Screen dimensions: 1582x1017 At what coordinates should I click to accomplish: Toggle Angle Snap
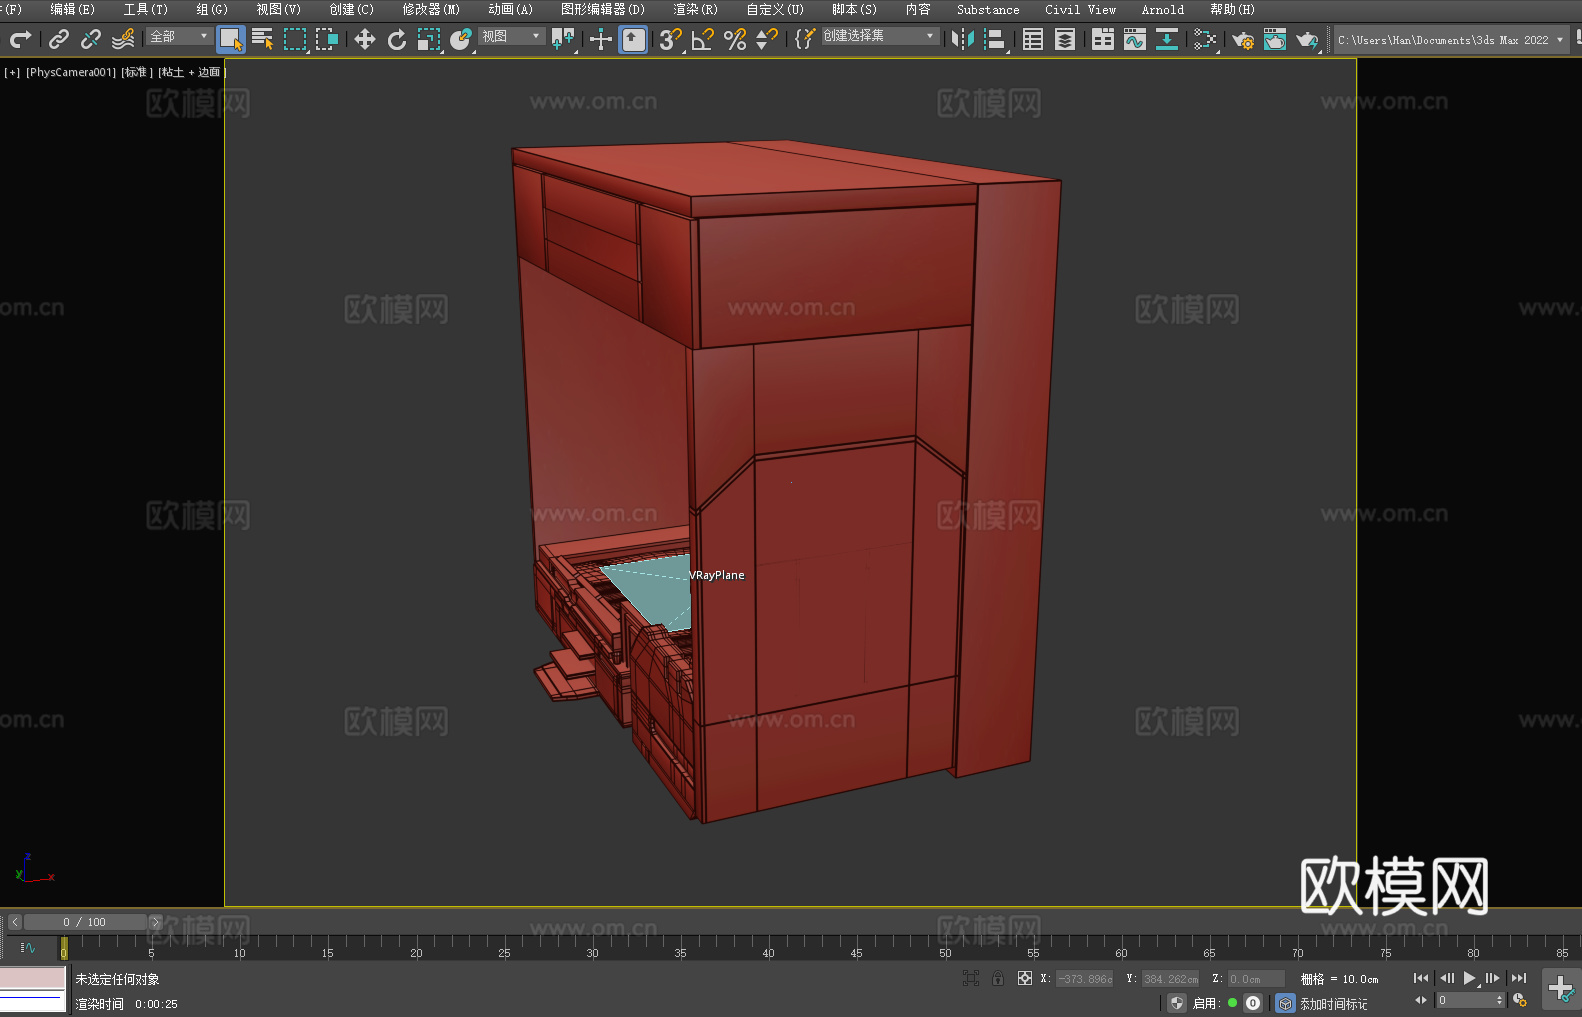703,39
